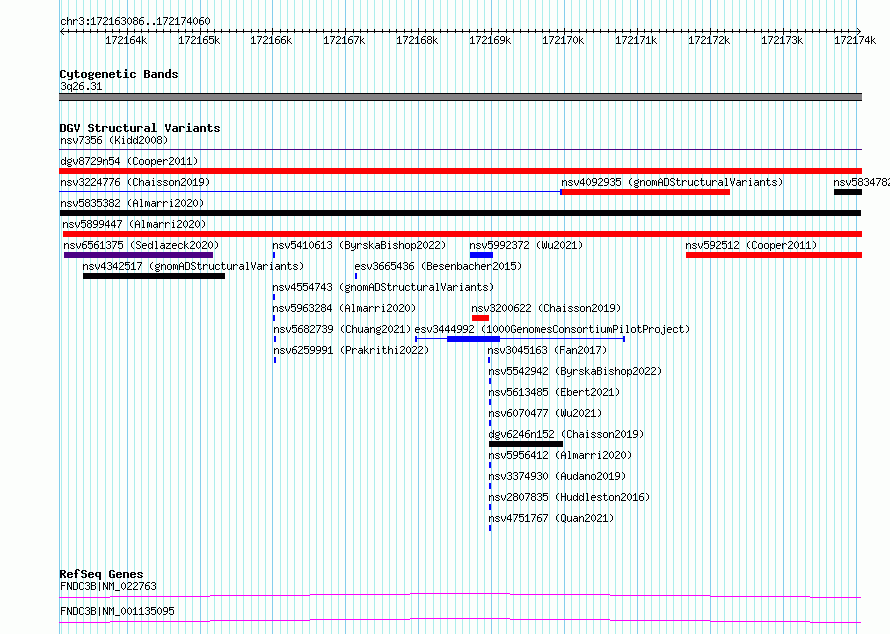Click nsv5963284 (Almarri2020) label
This screenshot has height=634, width=890.
345,308
